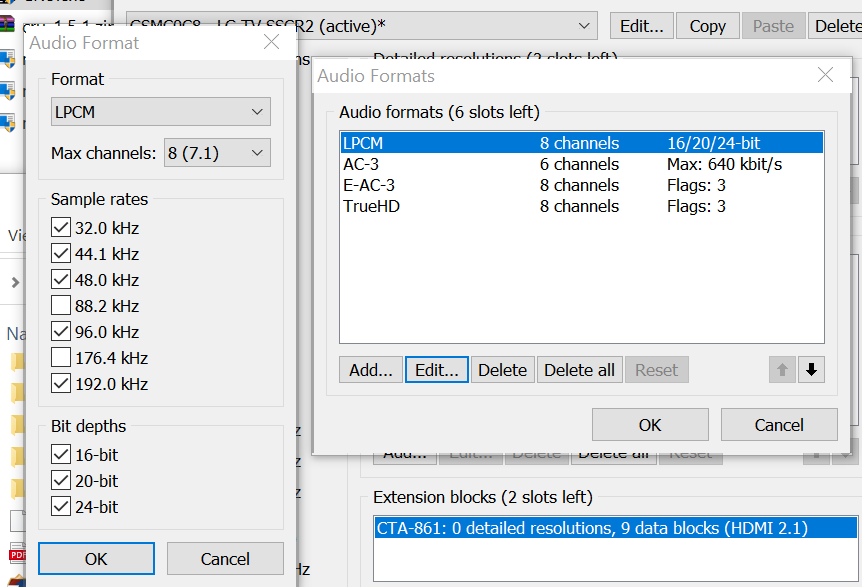Uncheck the 44.1 kHz sample rate

pos(61,254)
